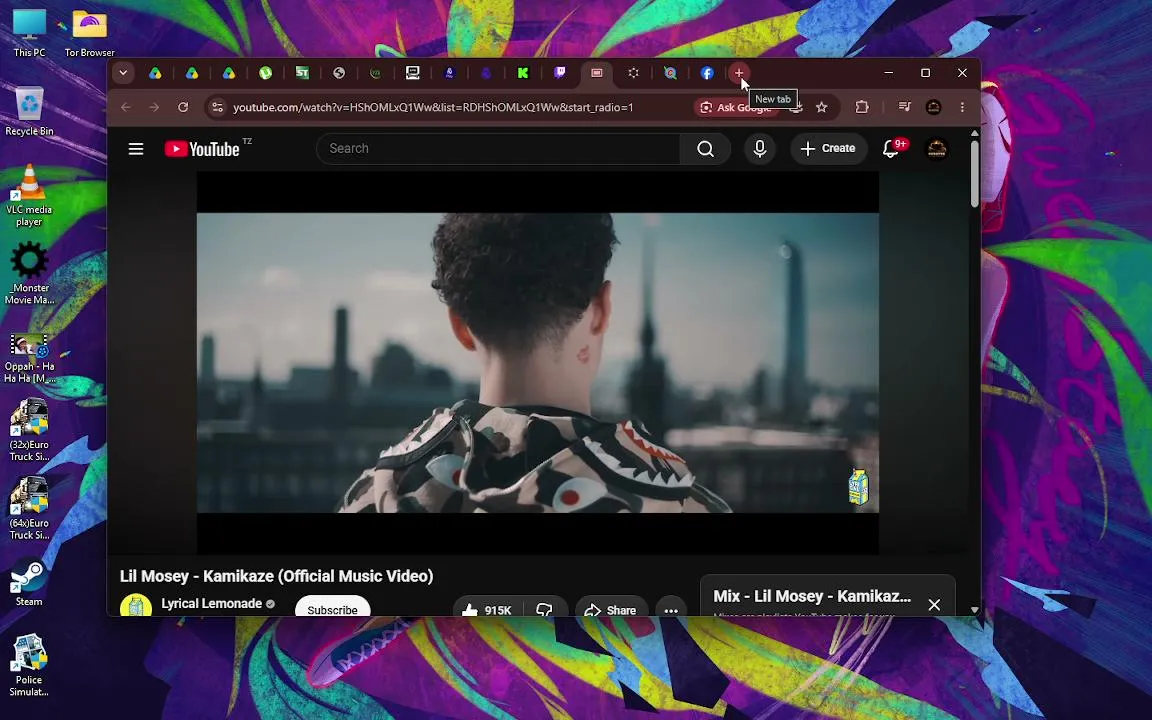Image resolution: width=1152 pixels, height=720 pixels.
Task: Select This PC desktop icon
Action: [29, 32]
